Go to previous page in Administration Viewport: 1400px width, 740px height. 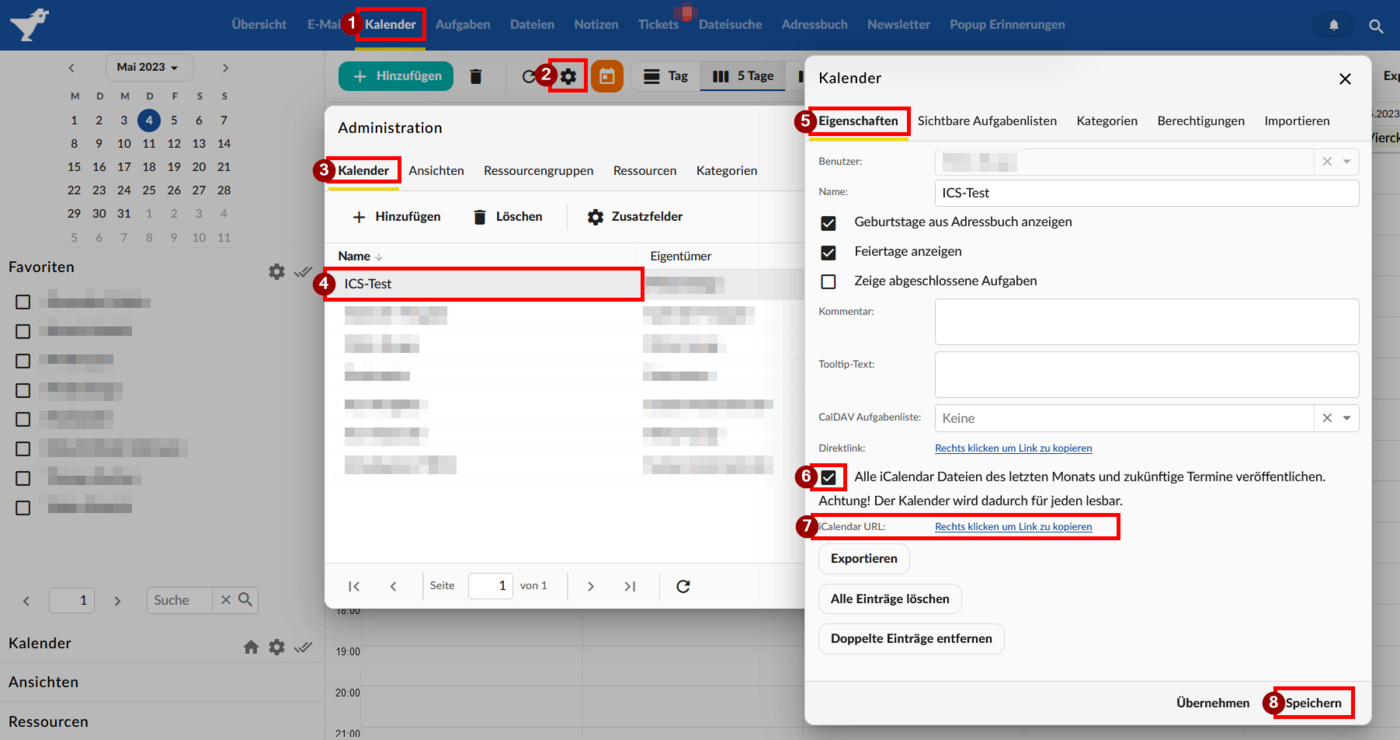pos(393,586)
